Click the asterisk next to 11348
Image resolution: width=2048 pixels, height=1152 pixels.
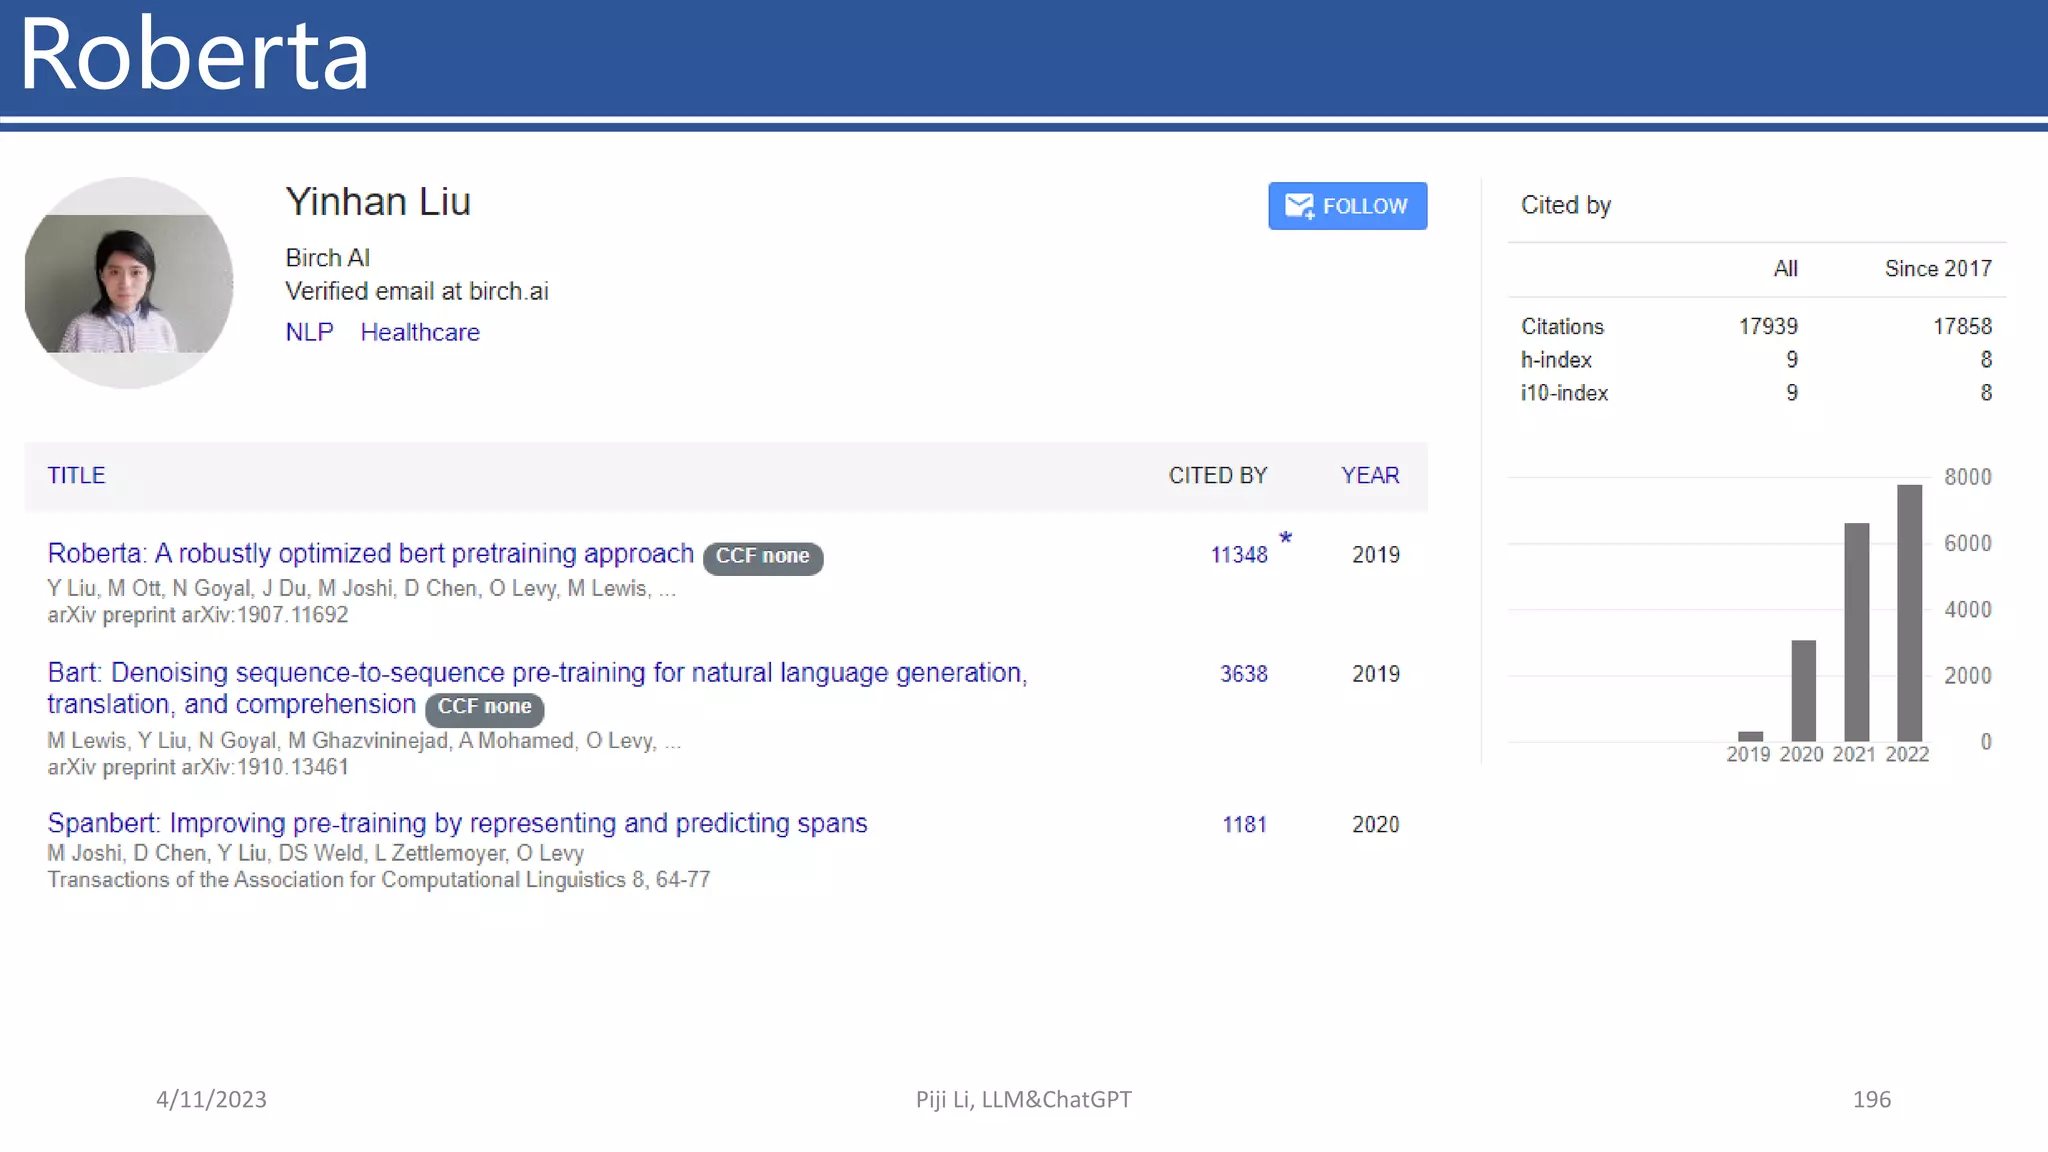point(1286,539)
